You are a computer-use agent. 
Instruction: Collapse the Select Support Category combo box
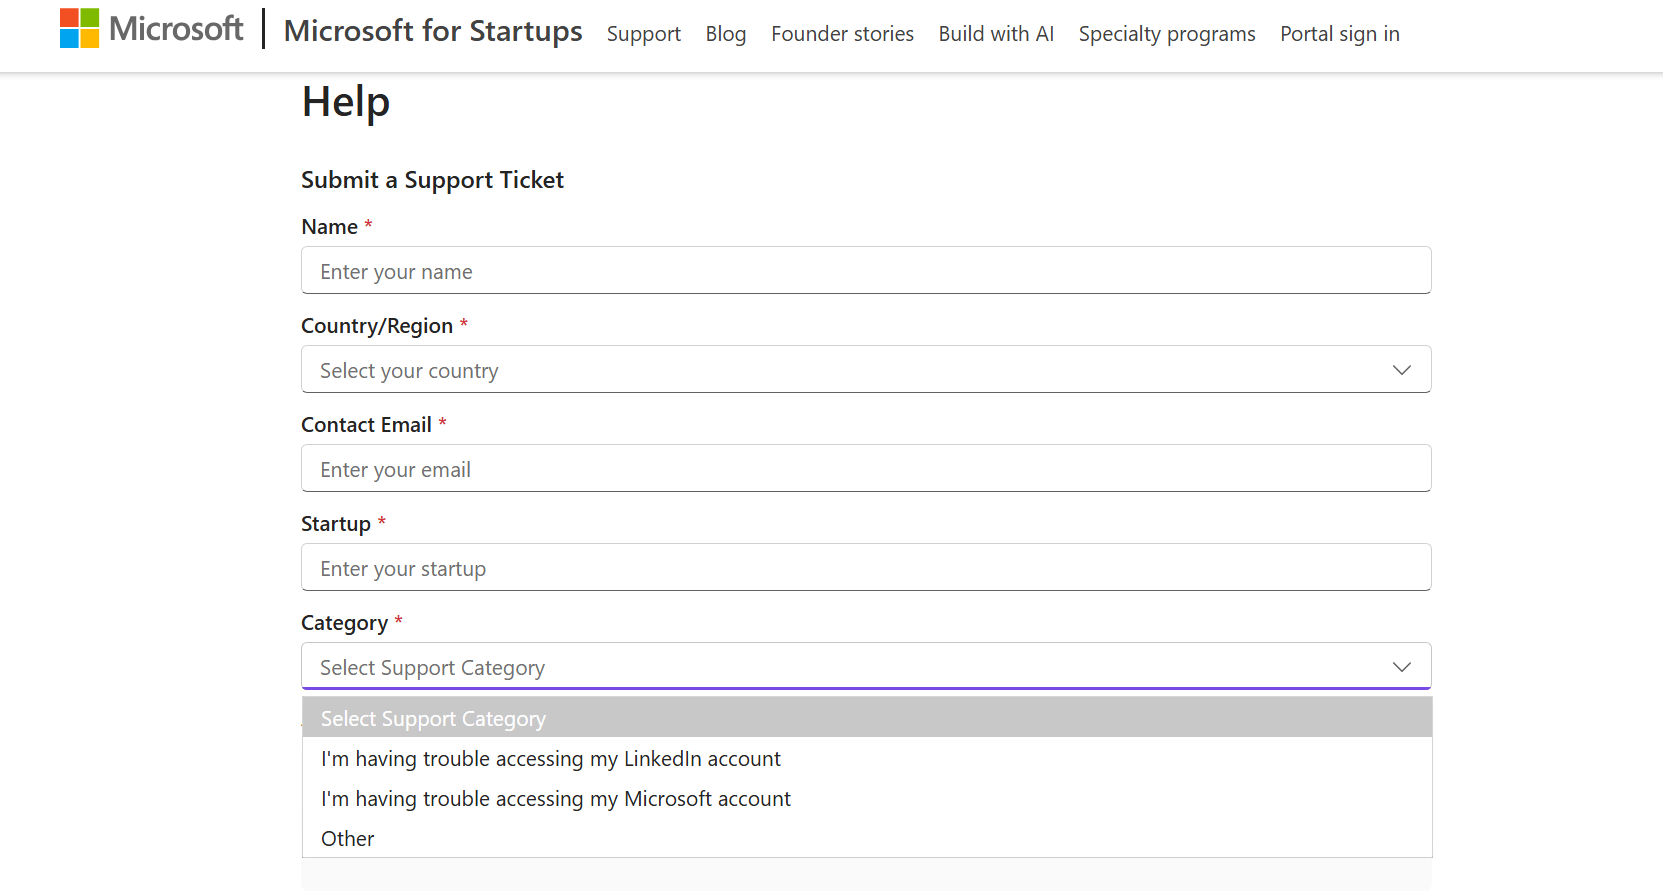point(866,667)
